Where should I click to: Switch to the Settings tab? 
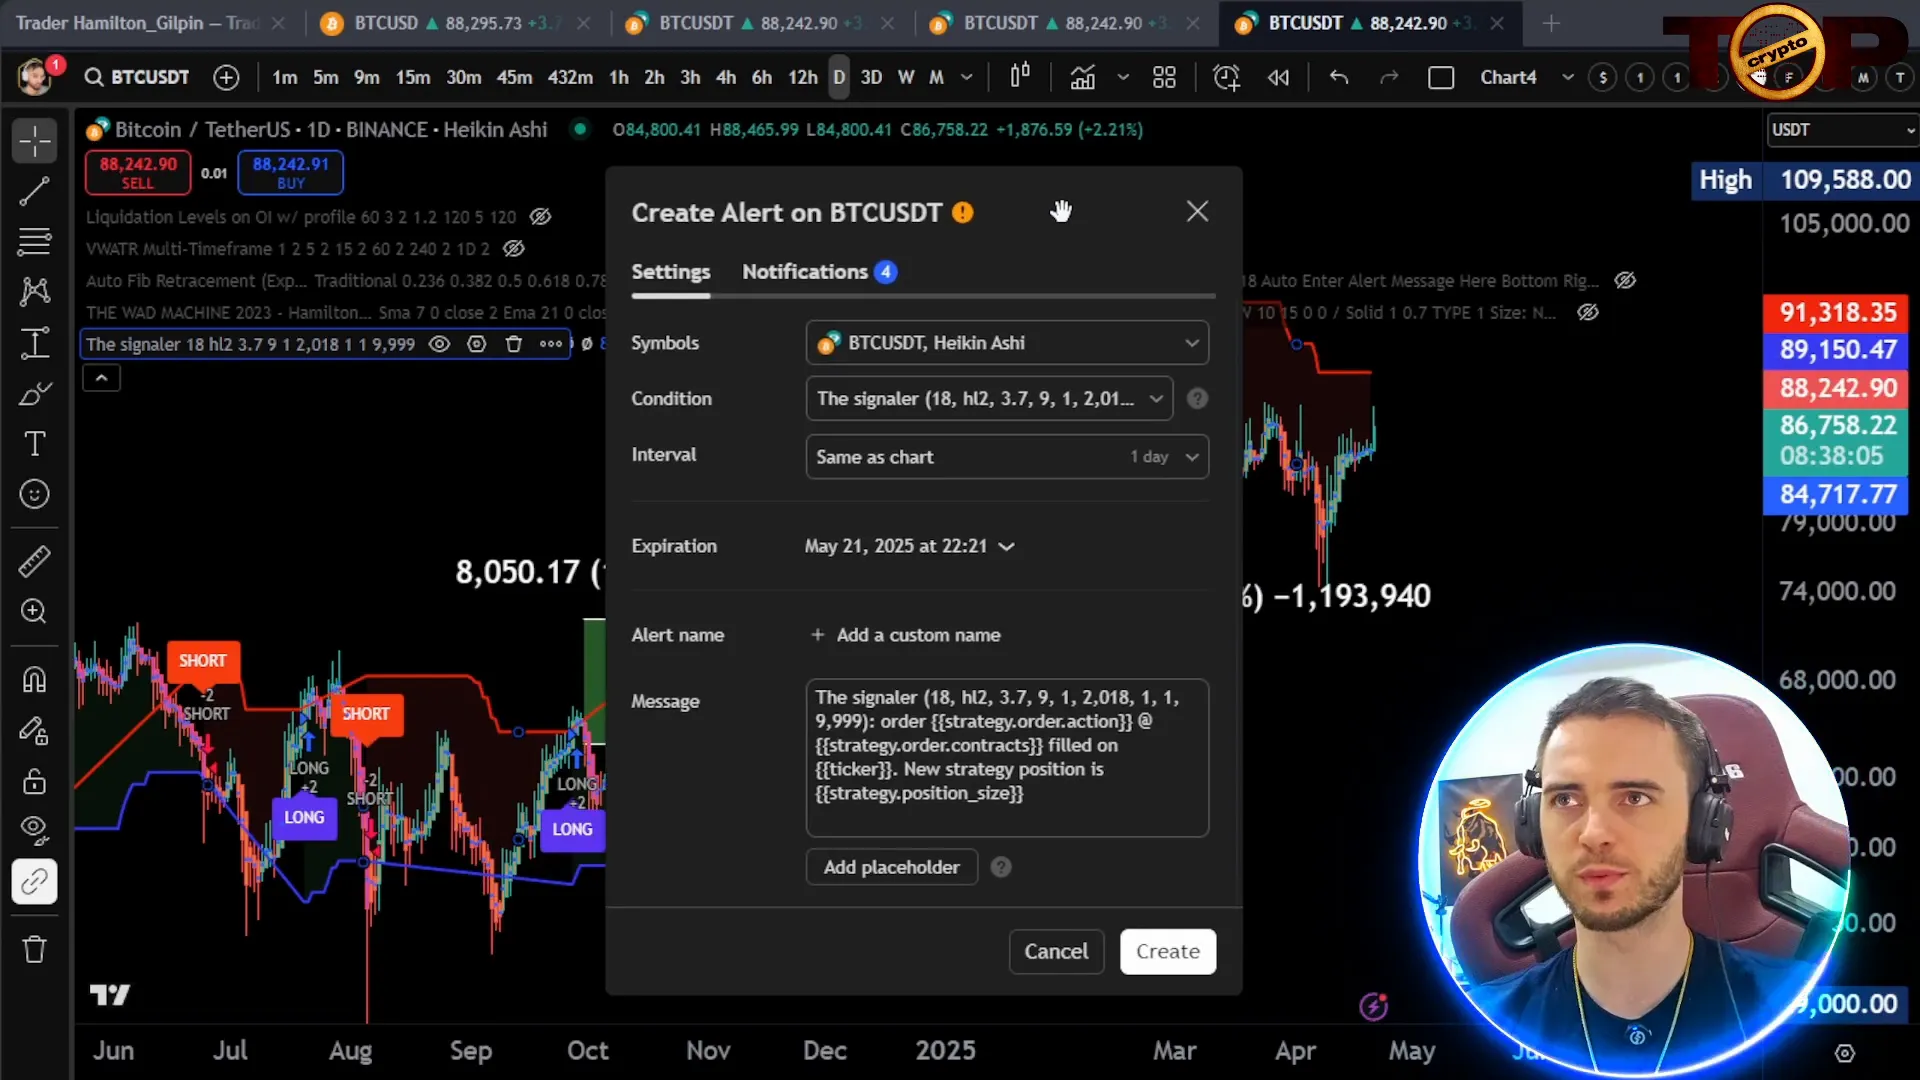(x=671, y=272)
